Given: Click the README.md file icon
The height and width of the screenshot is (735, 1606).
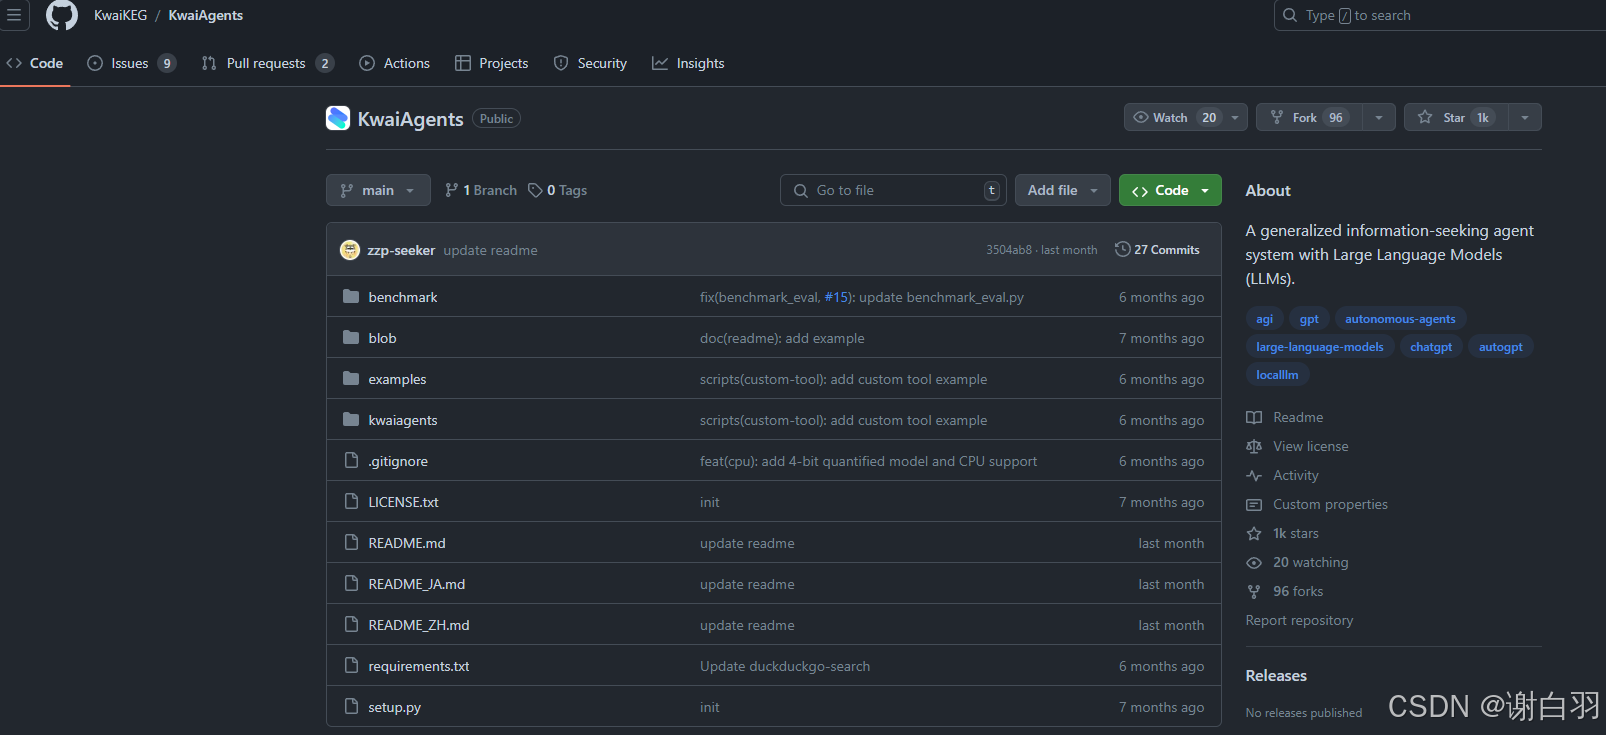Looking at the screenshot, I should click(x=351, y=542).
